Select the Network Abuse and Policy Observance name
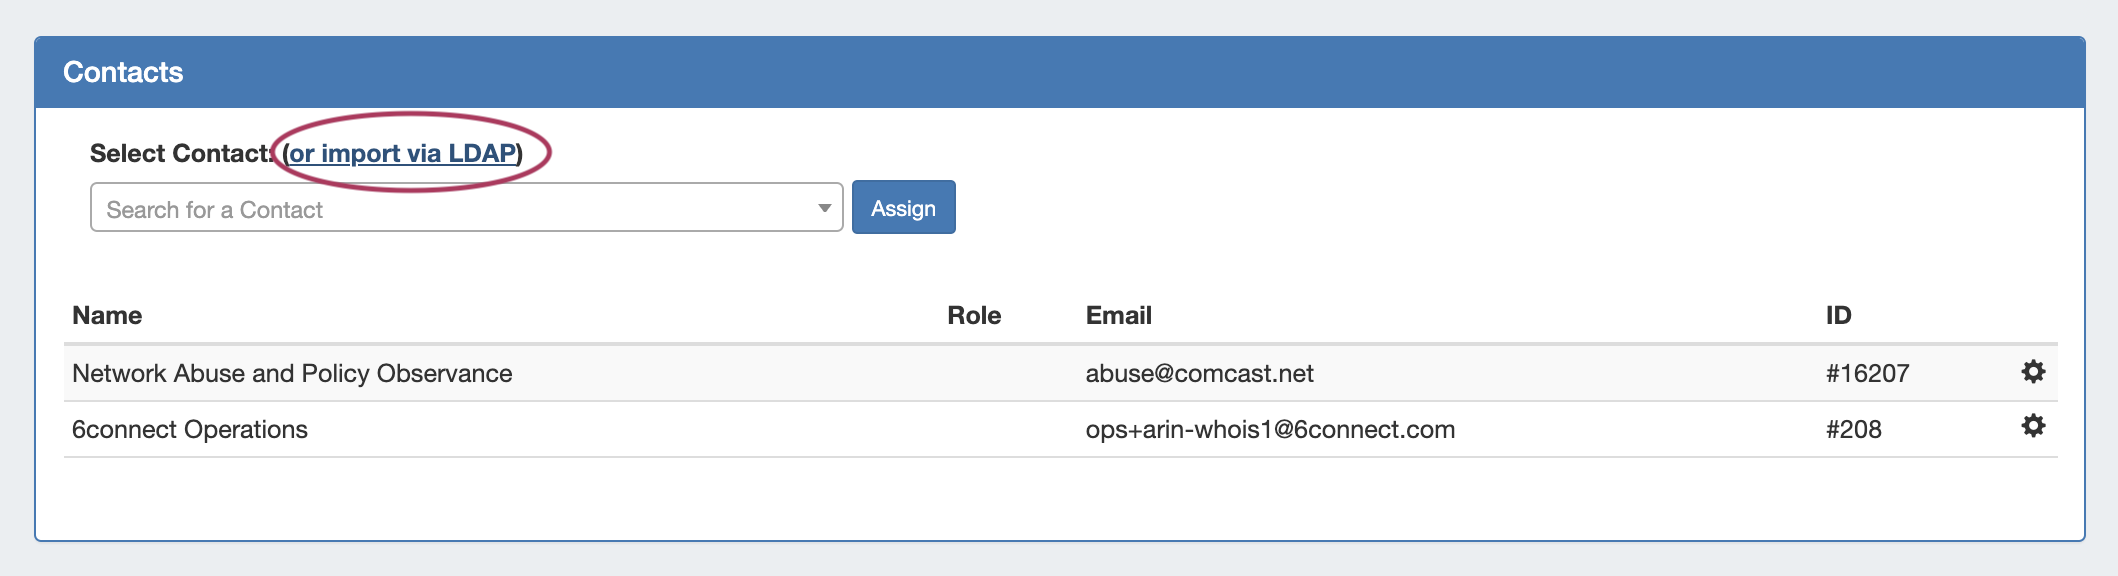 pos(292,374)
